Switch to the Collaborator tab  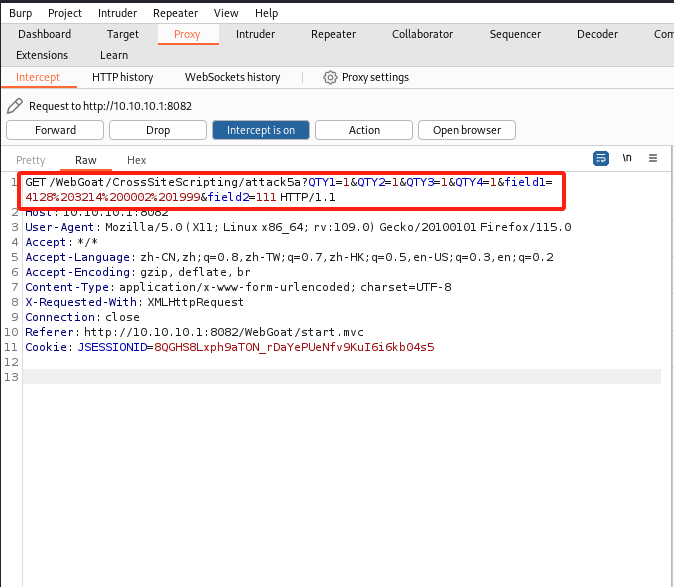422,34
